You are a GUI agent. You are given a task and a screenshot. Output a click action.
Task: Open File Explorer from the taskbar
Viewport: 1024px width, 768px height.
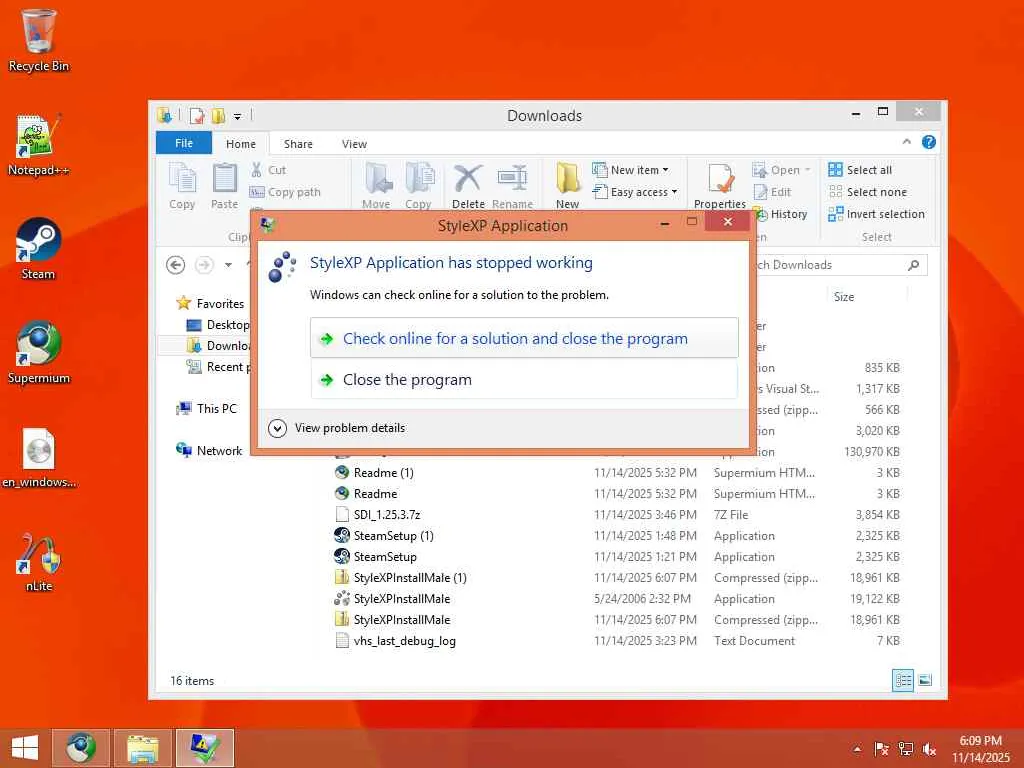tap(143, 748)
